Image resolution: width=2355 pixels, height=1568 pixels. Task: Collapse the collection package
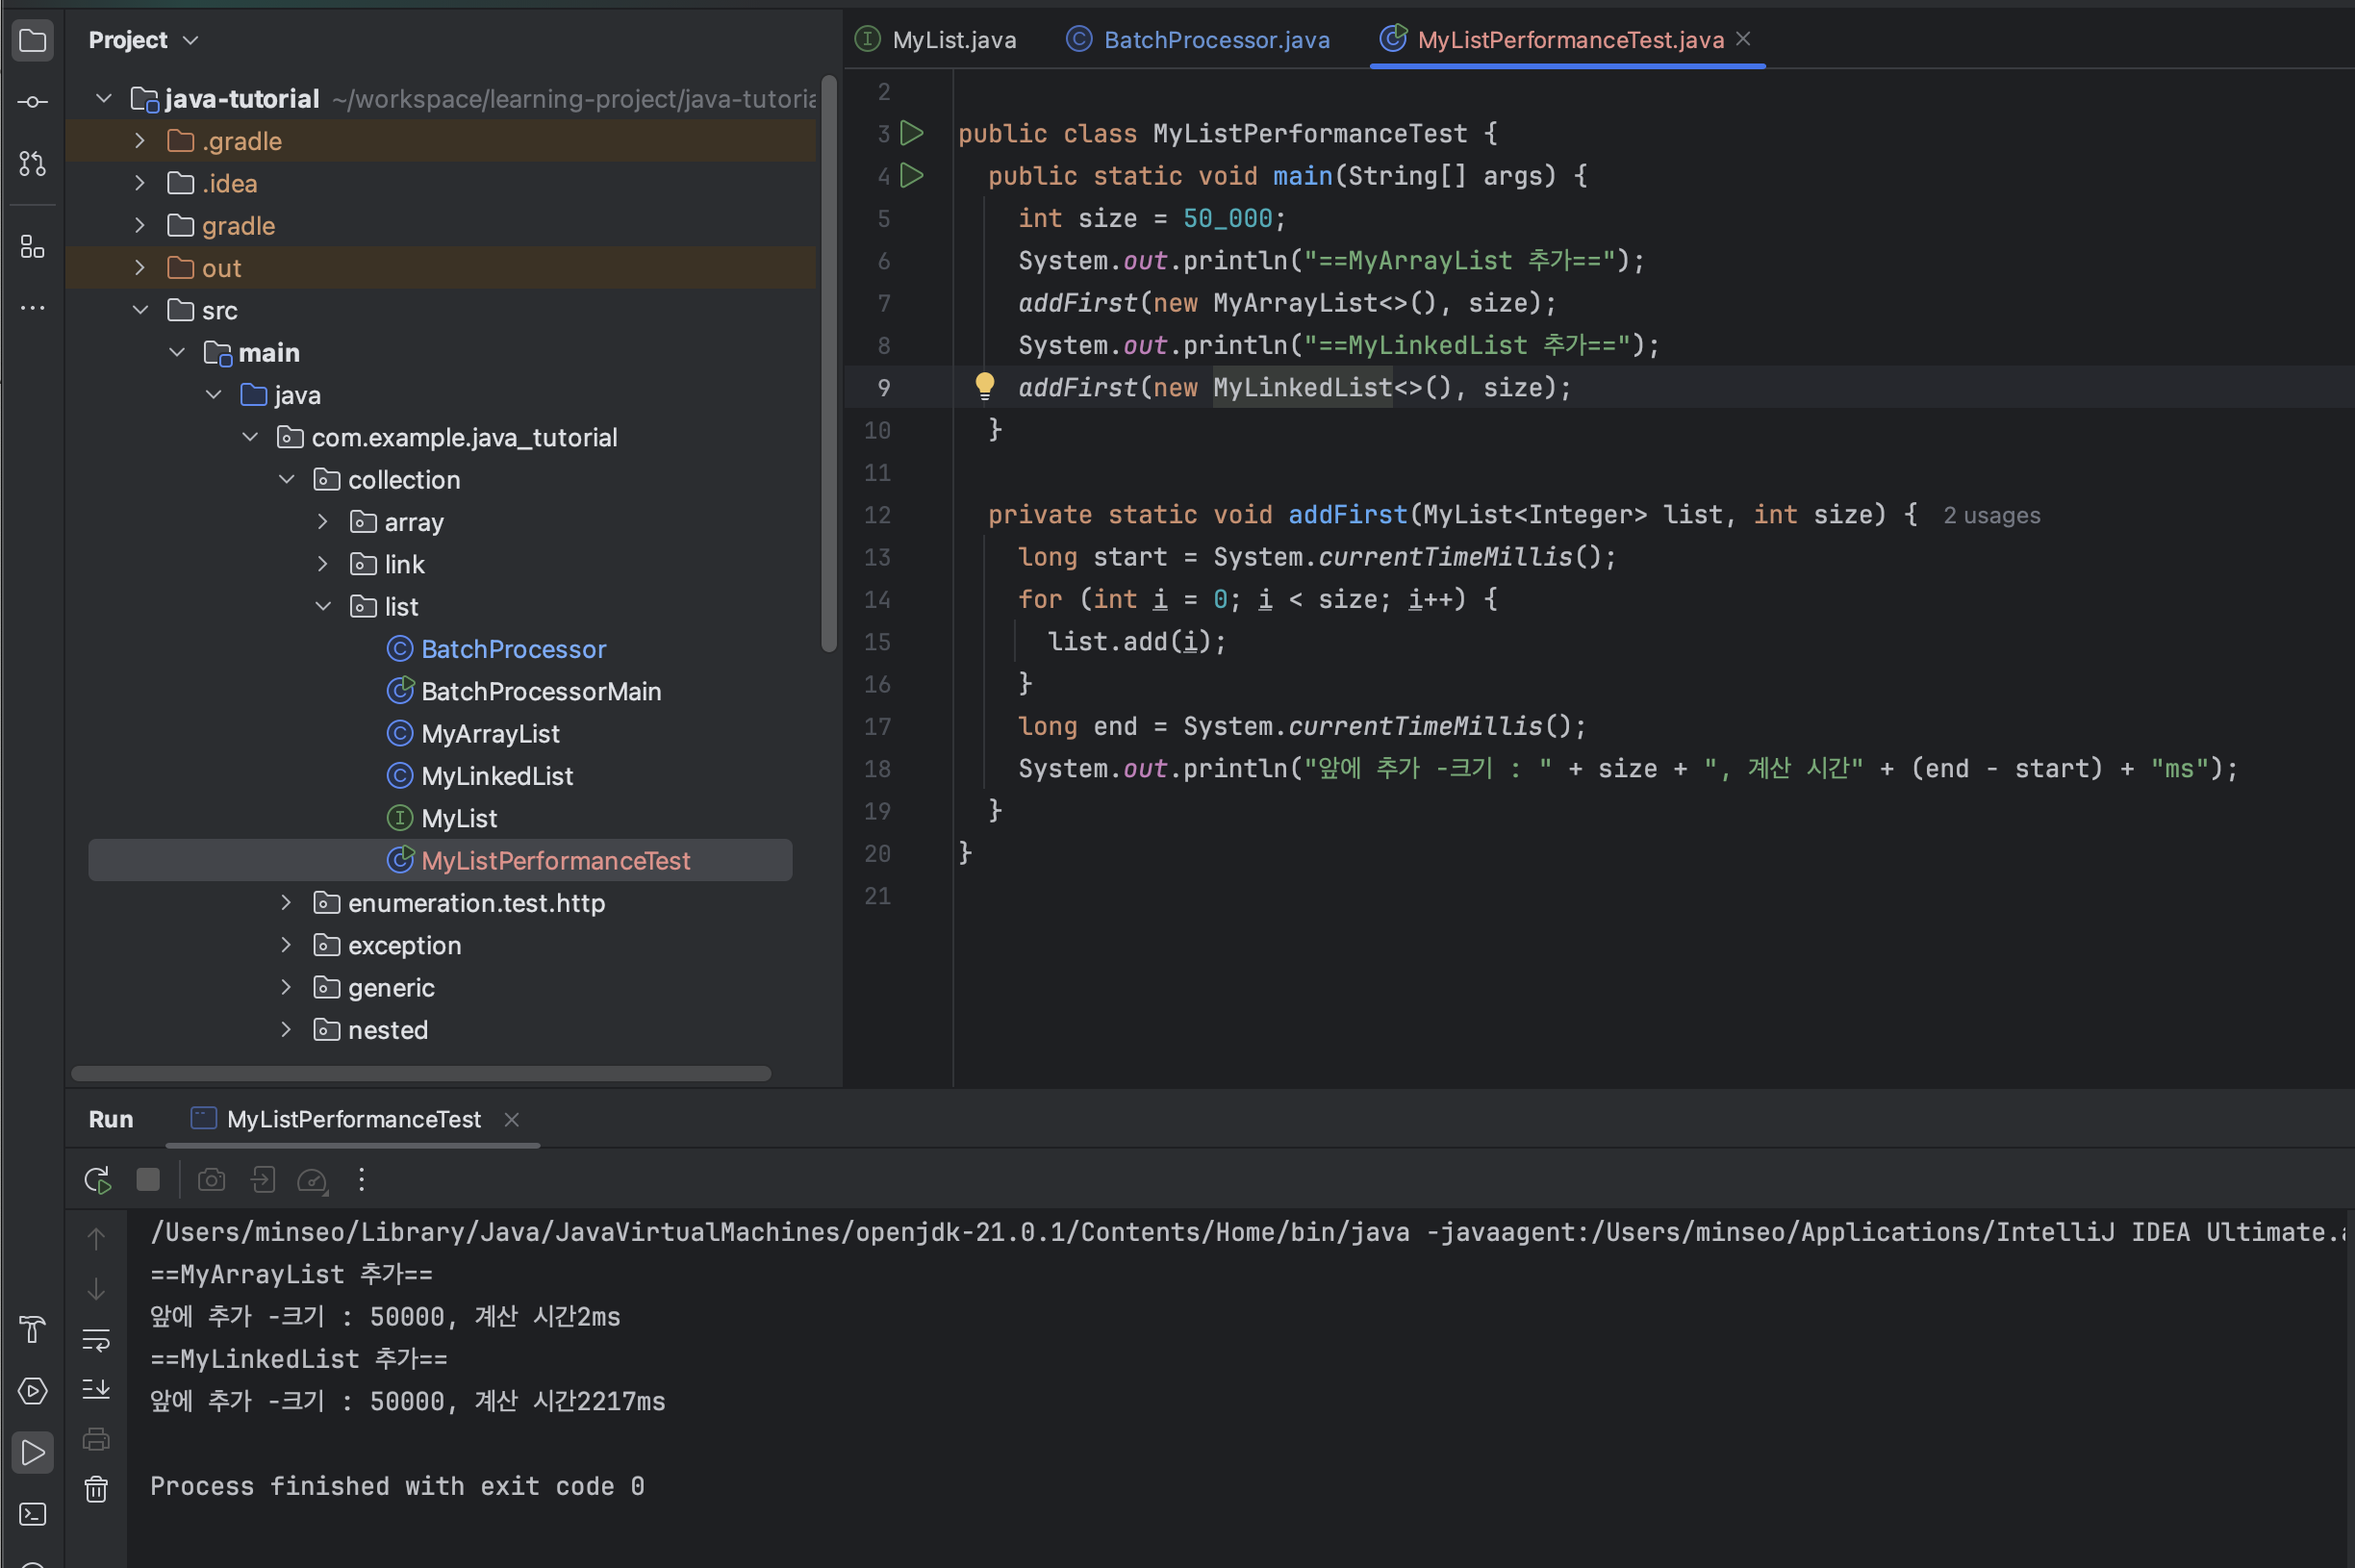[x=286, y=479]
